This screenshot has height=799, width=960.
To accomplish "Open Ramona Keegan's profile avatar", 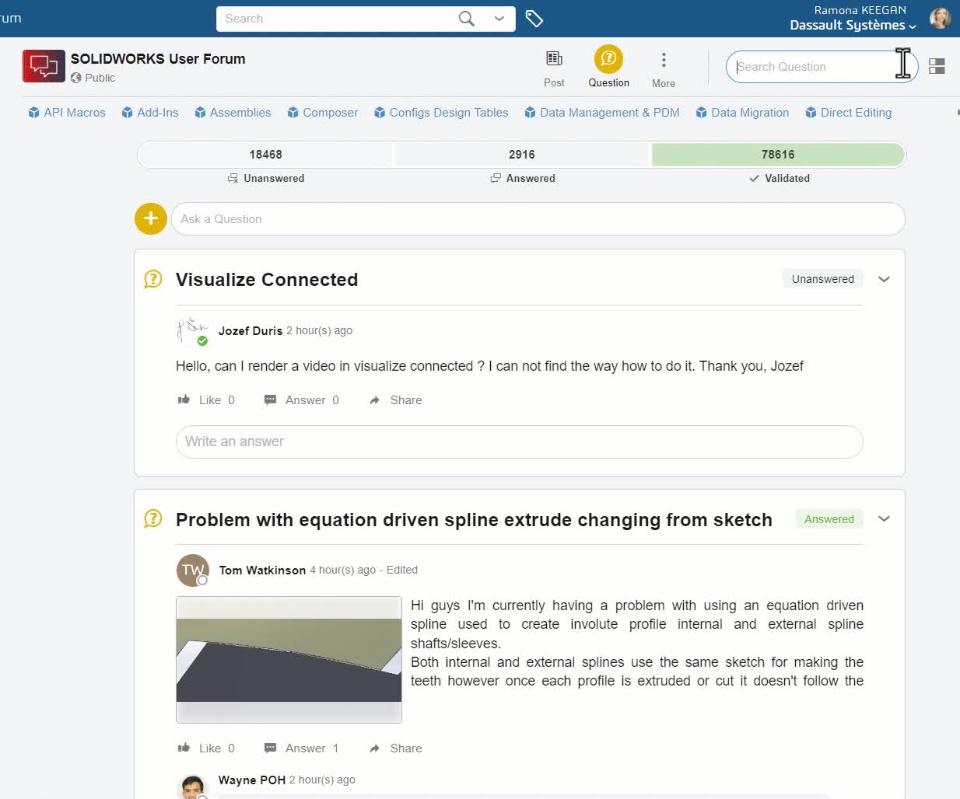I will pyautogui.click(x=940, y=18).
